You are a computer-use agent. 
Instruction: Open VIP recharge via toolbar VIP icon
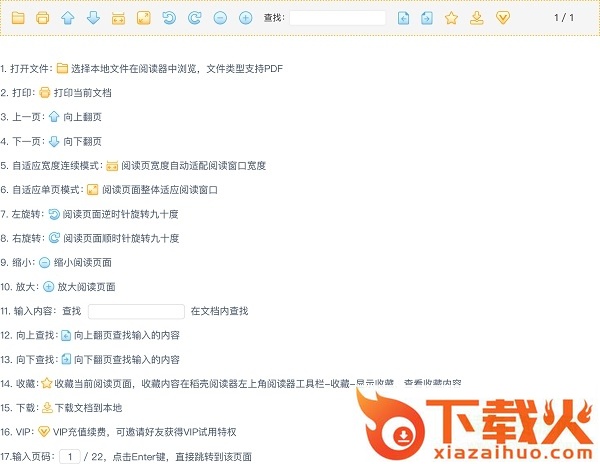pyautogui.click(x=503, y=18)
